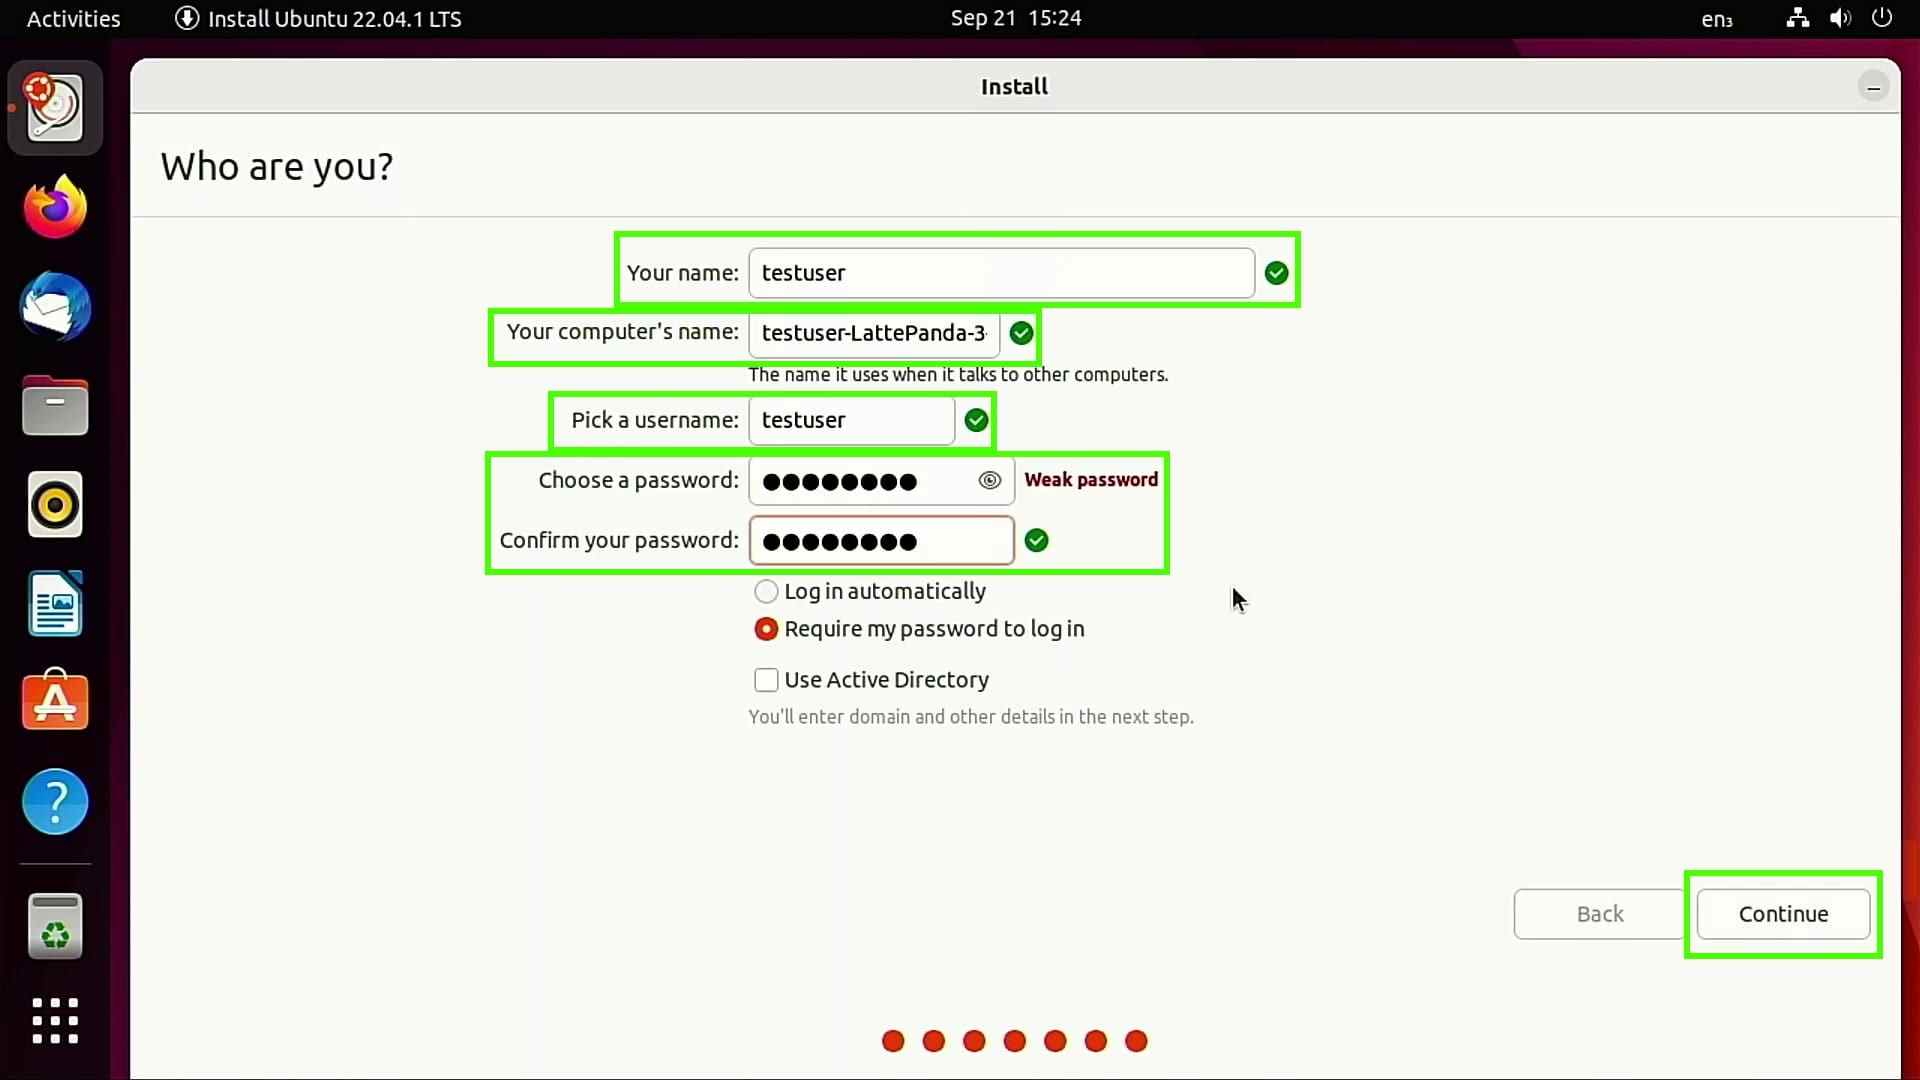Screen dimensions: 1920x1080
Task: Check Use Active Directory checkbox
Action: pyautogui.click(x=765, y=679)
